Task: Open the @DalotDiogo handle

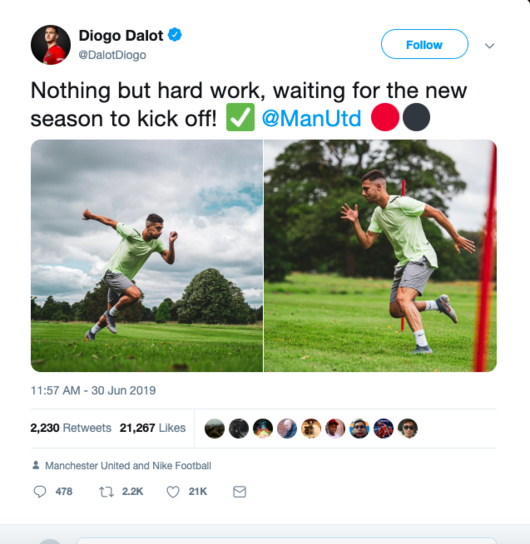Action: click(112, 55)
